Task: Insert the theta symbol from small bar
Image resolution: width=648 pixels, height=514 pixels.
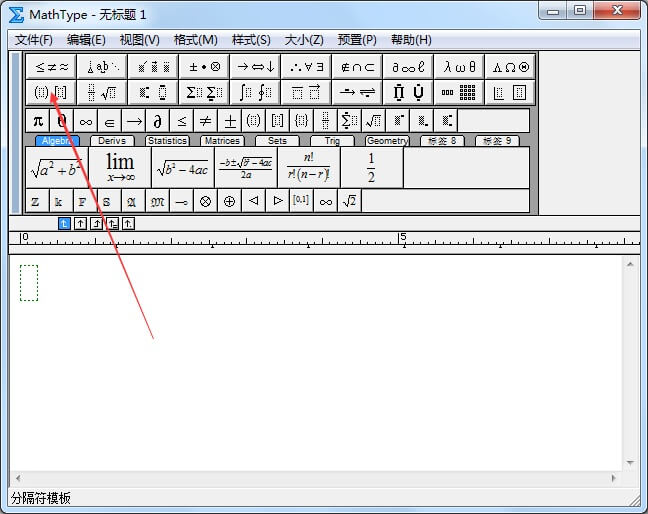Action: pos(62,121)
